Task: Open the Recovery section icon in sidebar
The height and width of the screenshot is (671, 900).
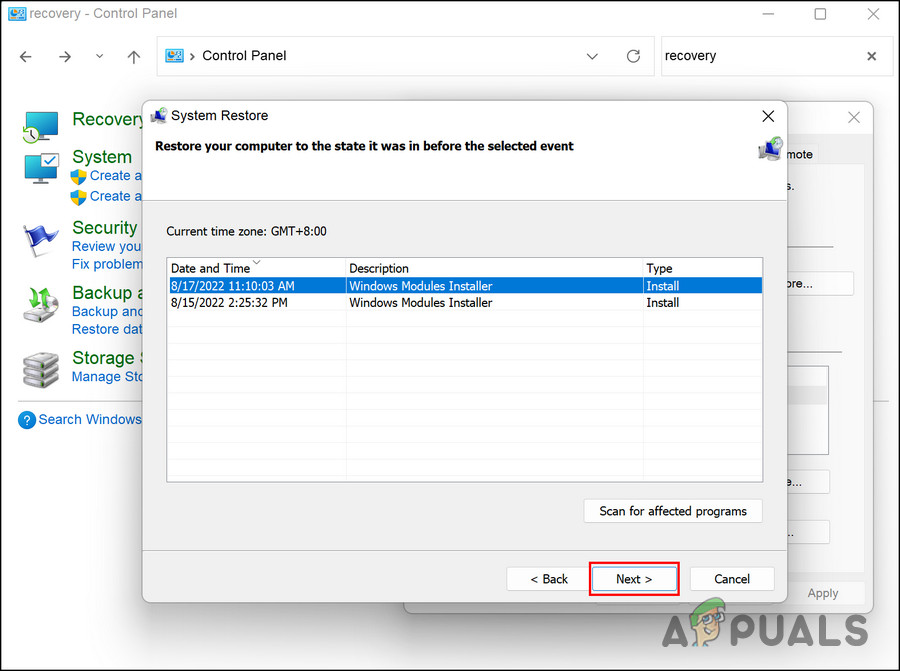Action: 40,125
